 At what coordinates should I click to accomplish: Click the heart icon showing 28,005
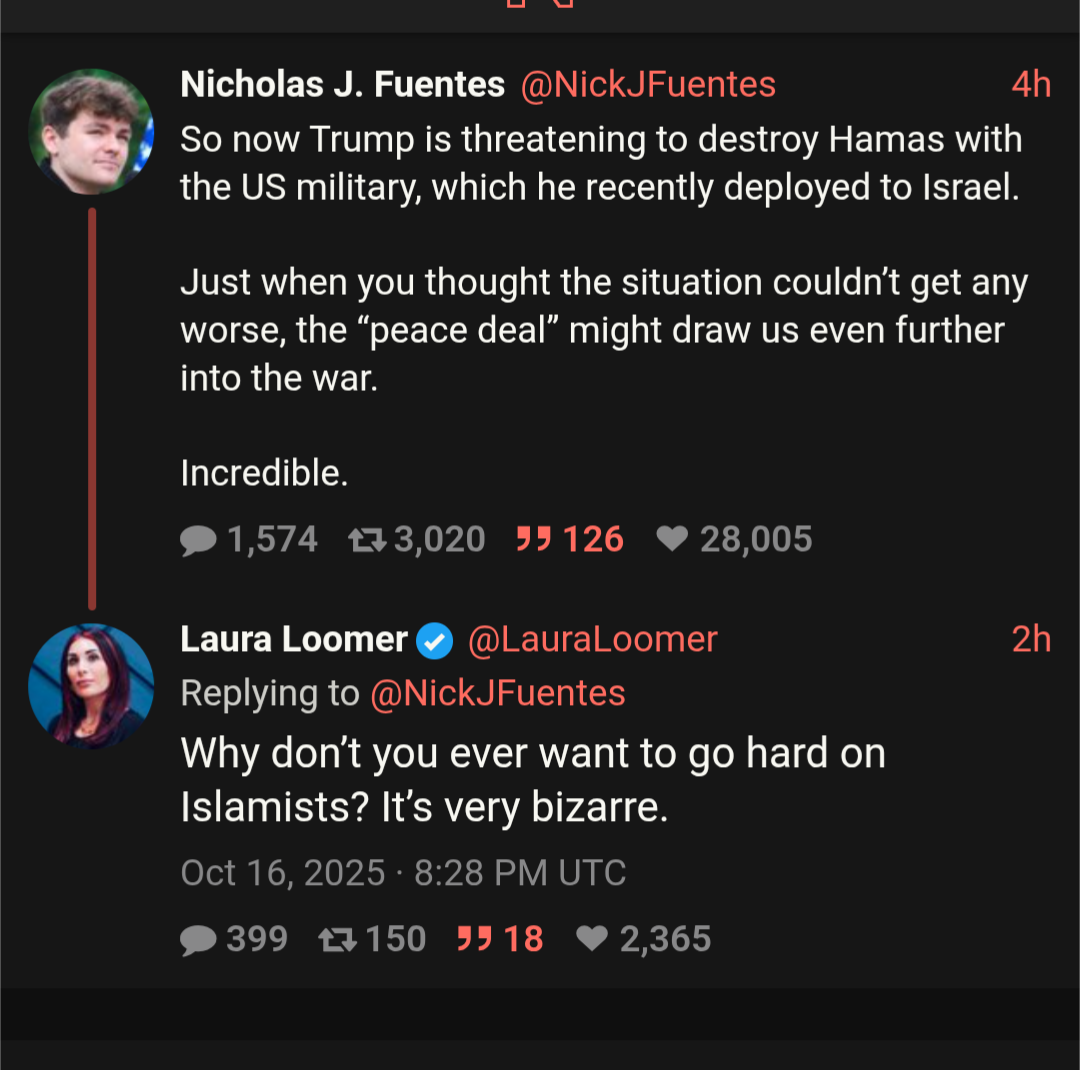tap(672, 540)
